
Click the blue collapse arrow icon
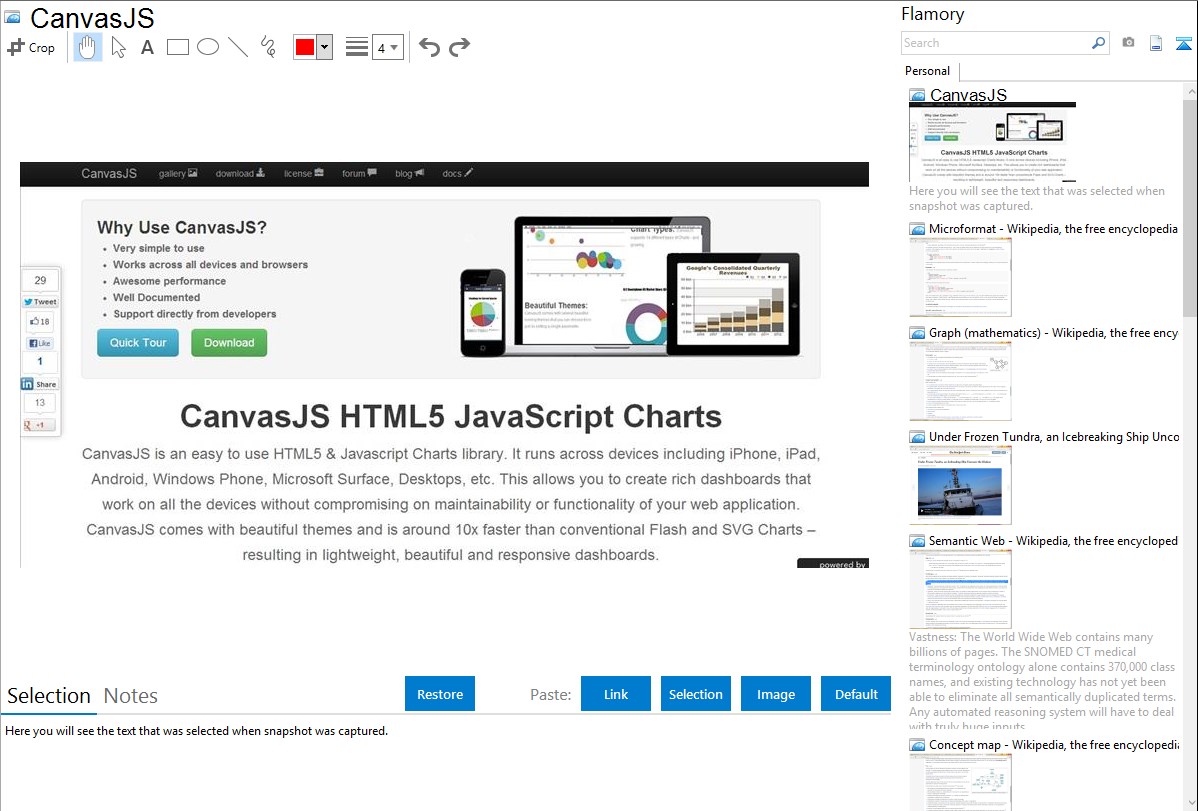pos(1183,43)
